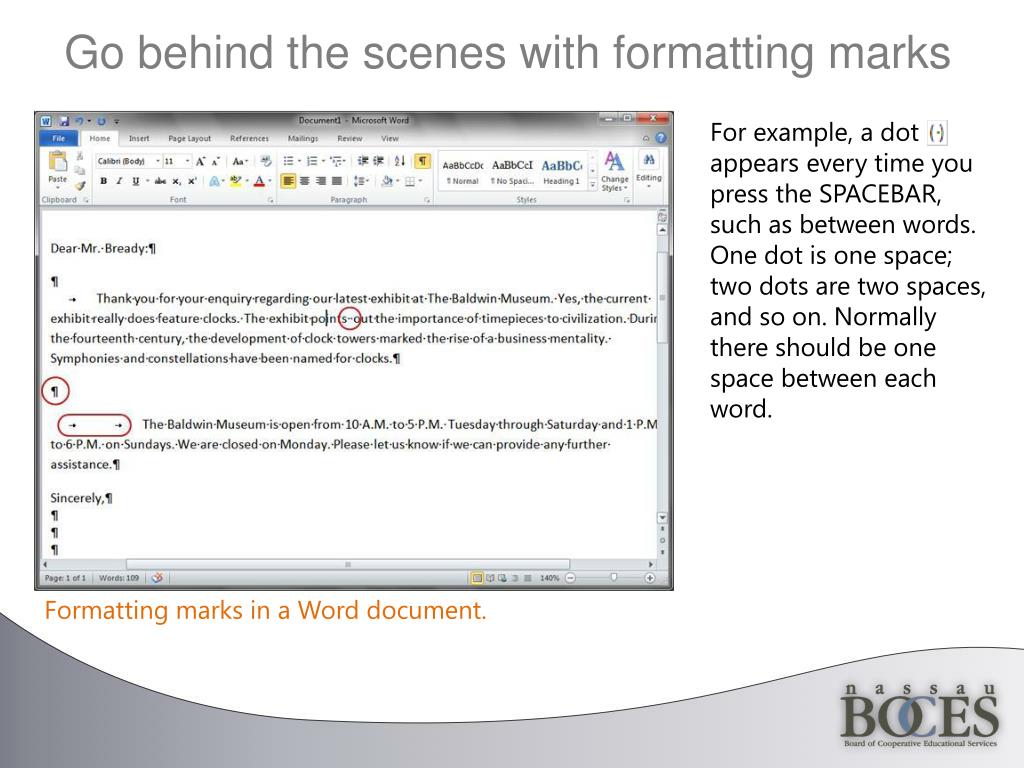Click the Words: 109 status bar counter
Screen dimensions: 1024x768
pyautogui.click(x=119, y=578)
